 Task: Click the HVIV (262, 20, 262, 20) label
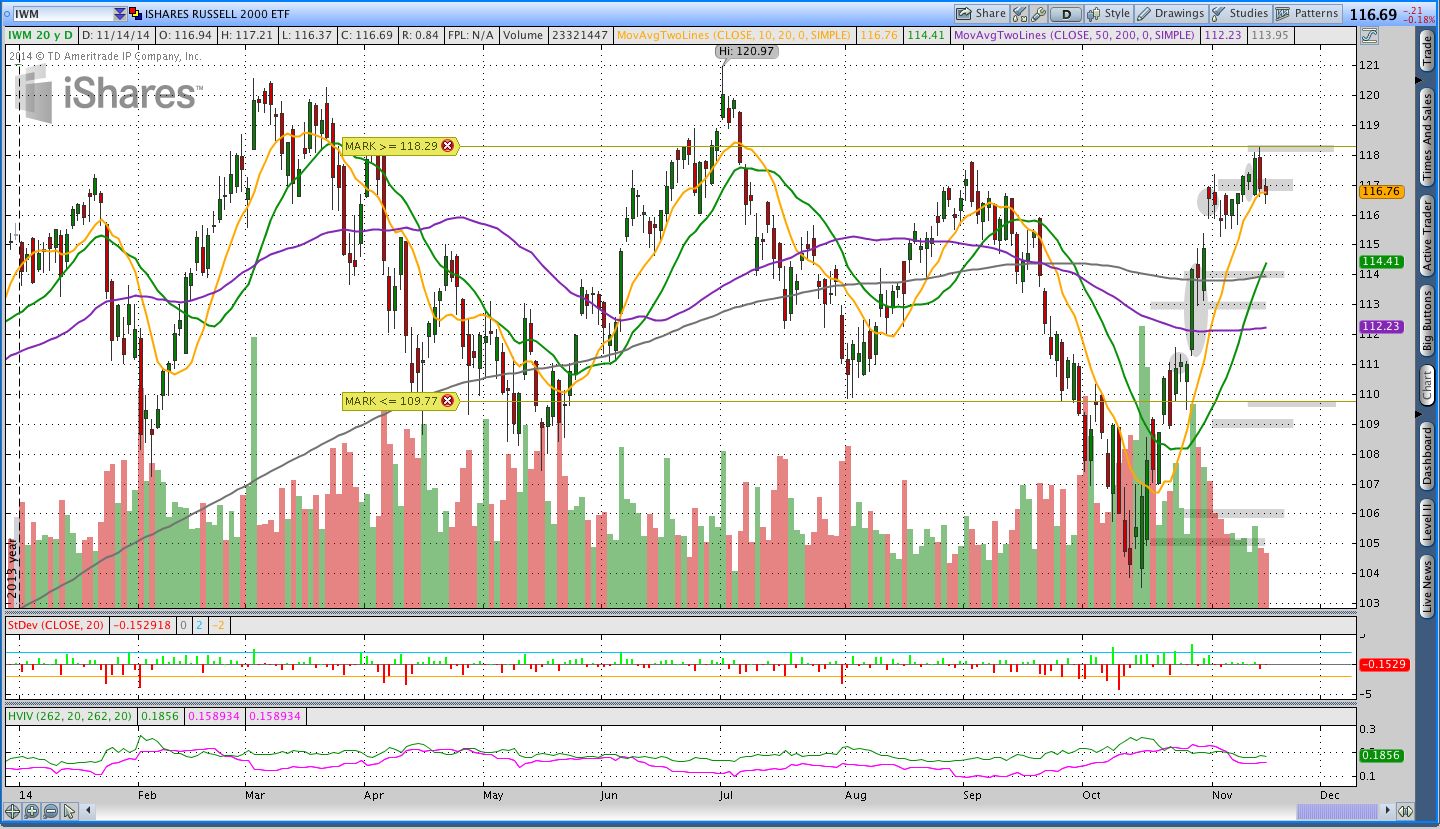coord(70,716)
